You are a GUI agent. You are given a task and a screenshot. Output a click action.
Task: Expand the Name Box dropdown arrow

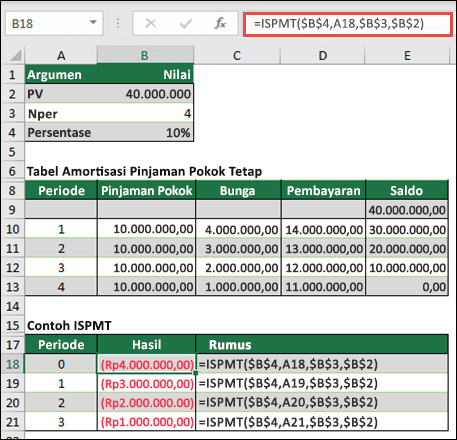[x=93, y=23]
